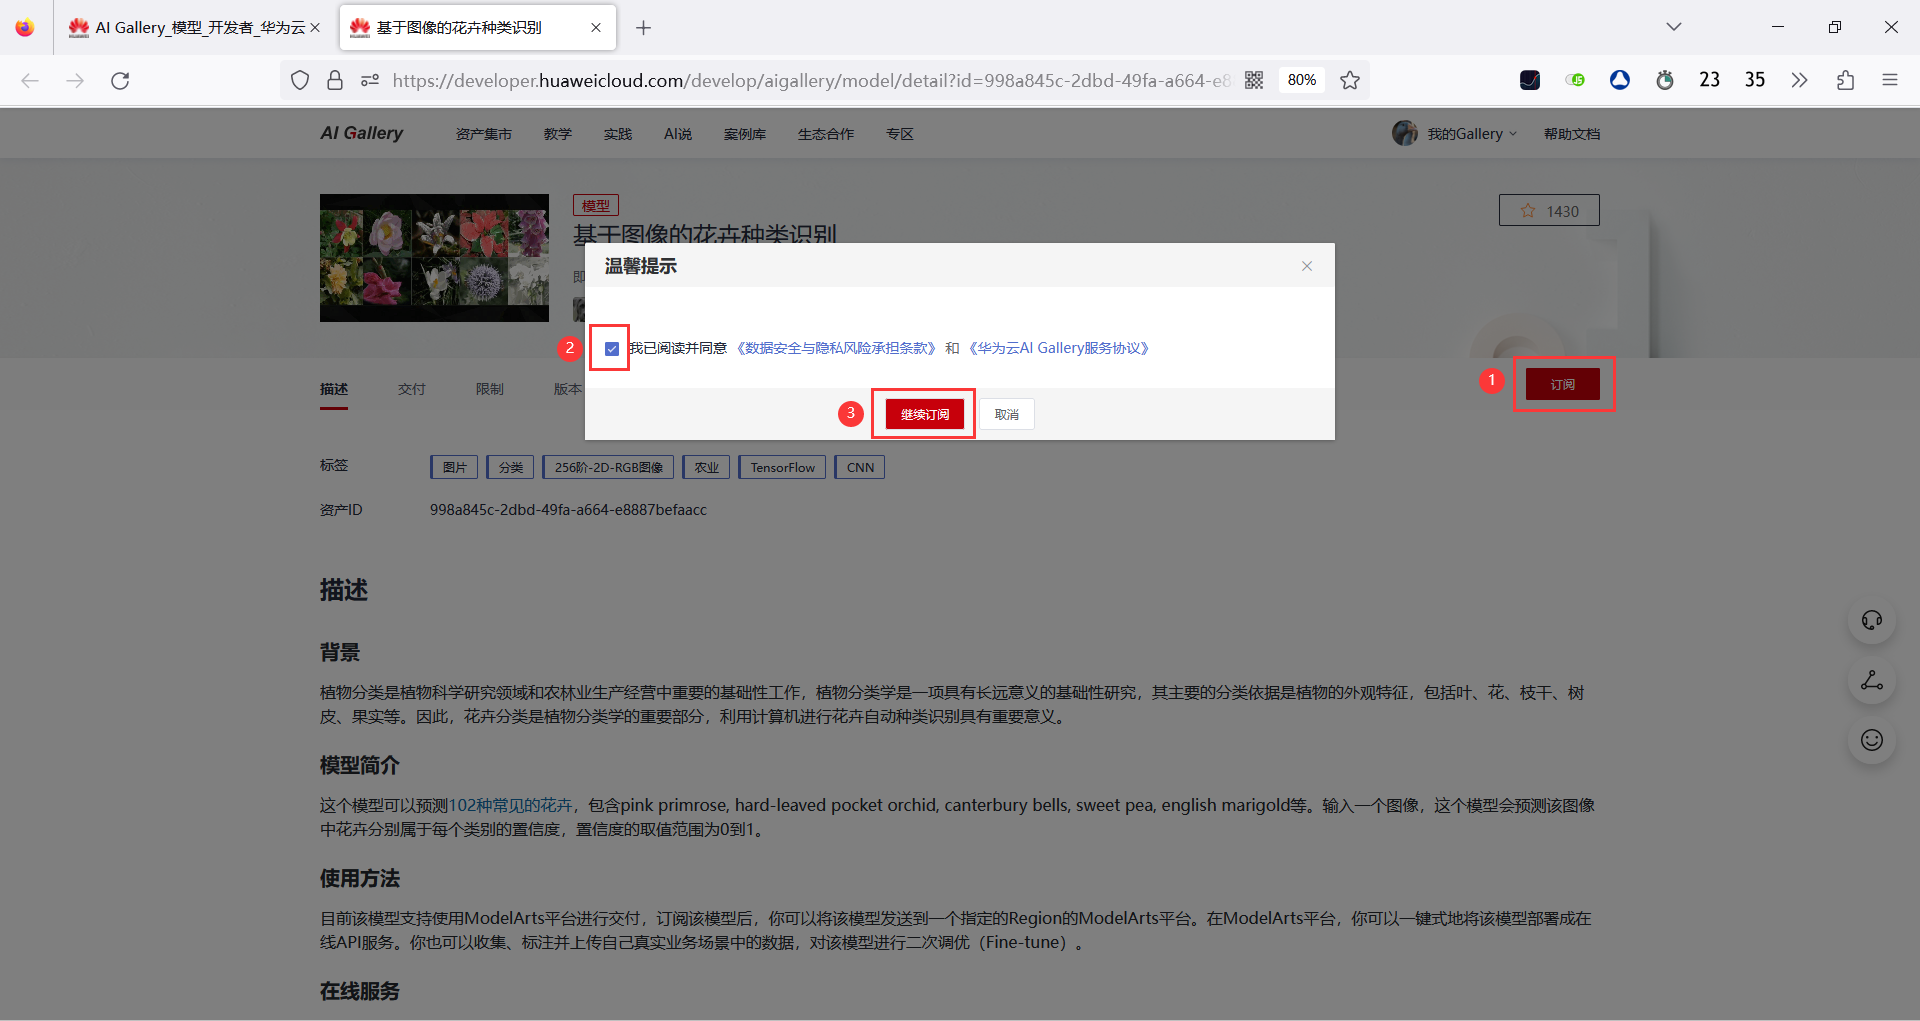The width and height of the screenshot is (1920, 1021).
Task: Open the QR code scan icon in address bar
Action: pyautogui.click(x=1253, y=80)
